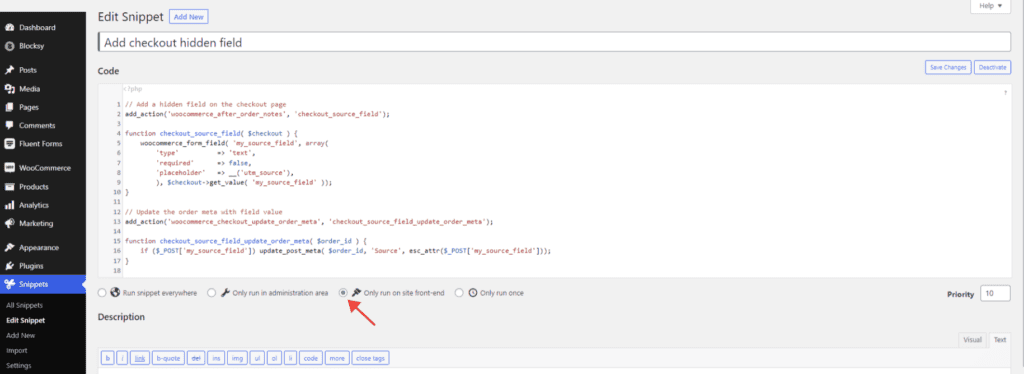Click the Posts pin icon
1024x374 pixels.
point(10,70)
